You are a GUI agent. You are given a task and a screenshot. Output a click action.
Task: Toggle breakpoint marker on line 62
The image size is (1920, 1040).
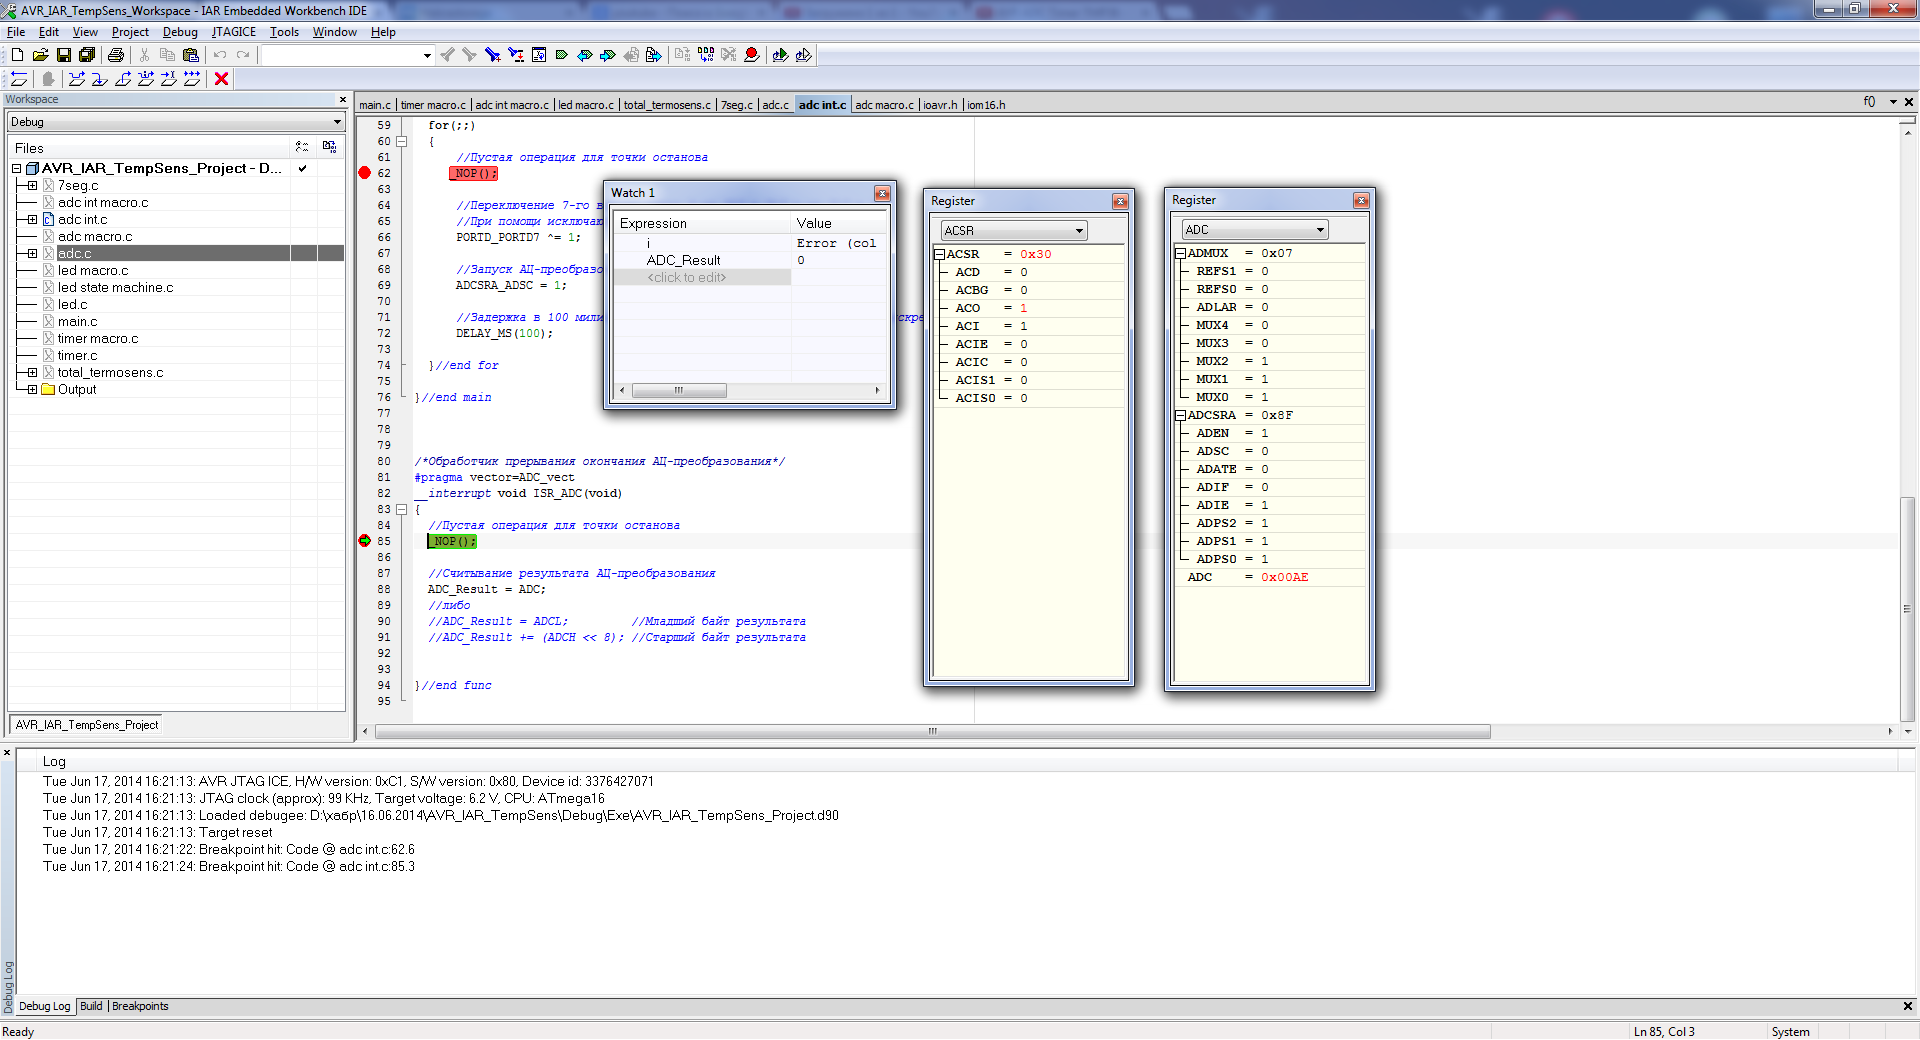pos(365,173)
